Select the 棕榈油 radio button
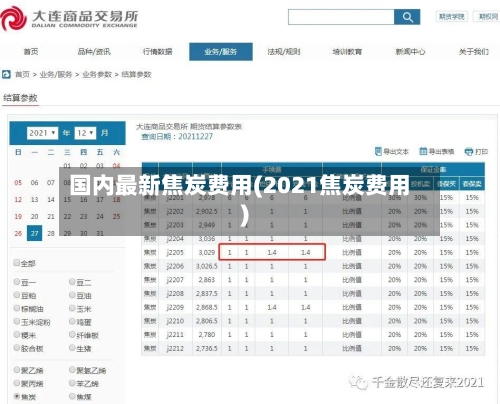The image size is (500, 404). (x=17, y=308)
